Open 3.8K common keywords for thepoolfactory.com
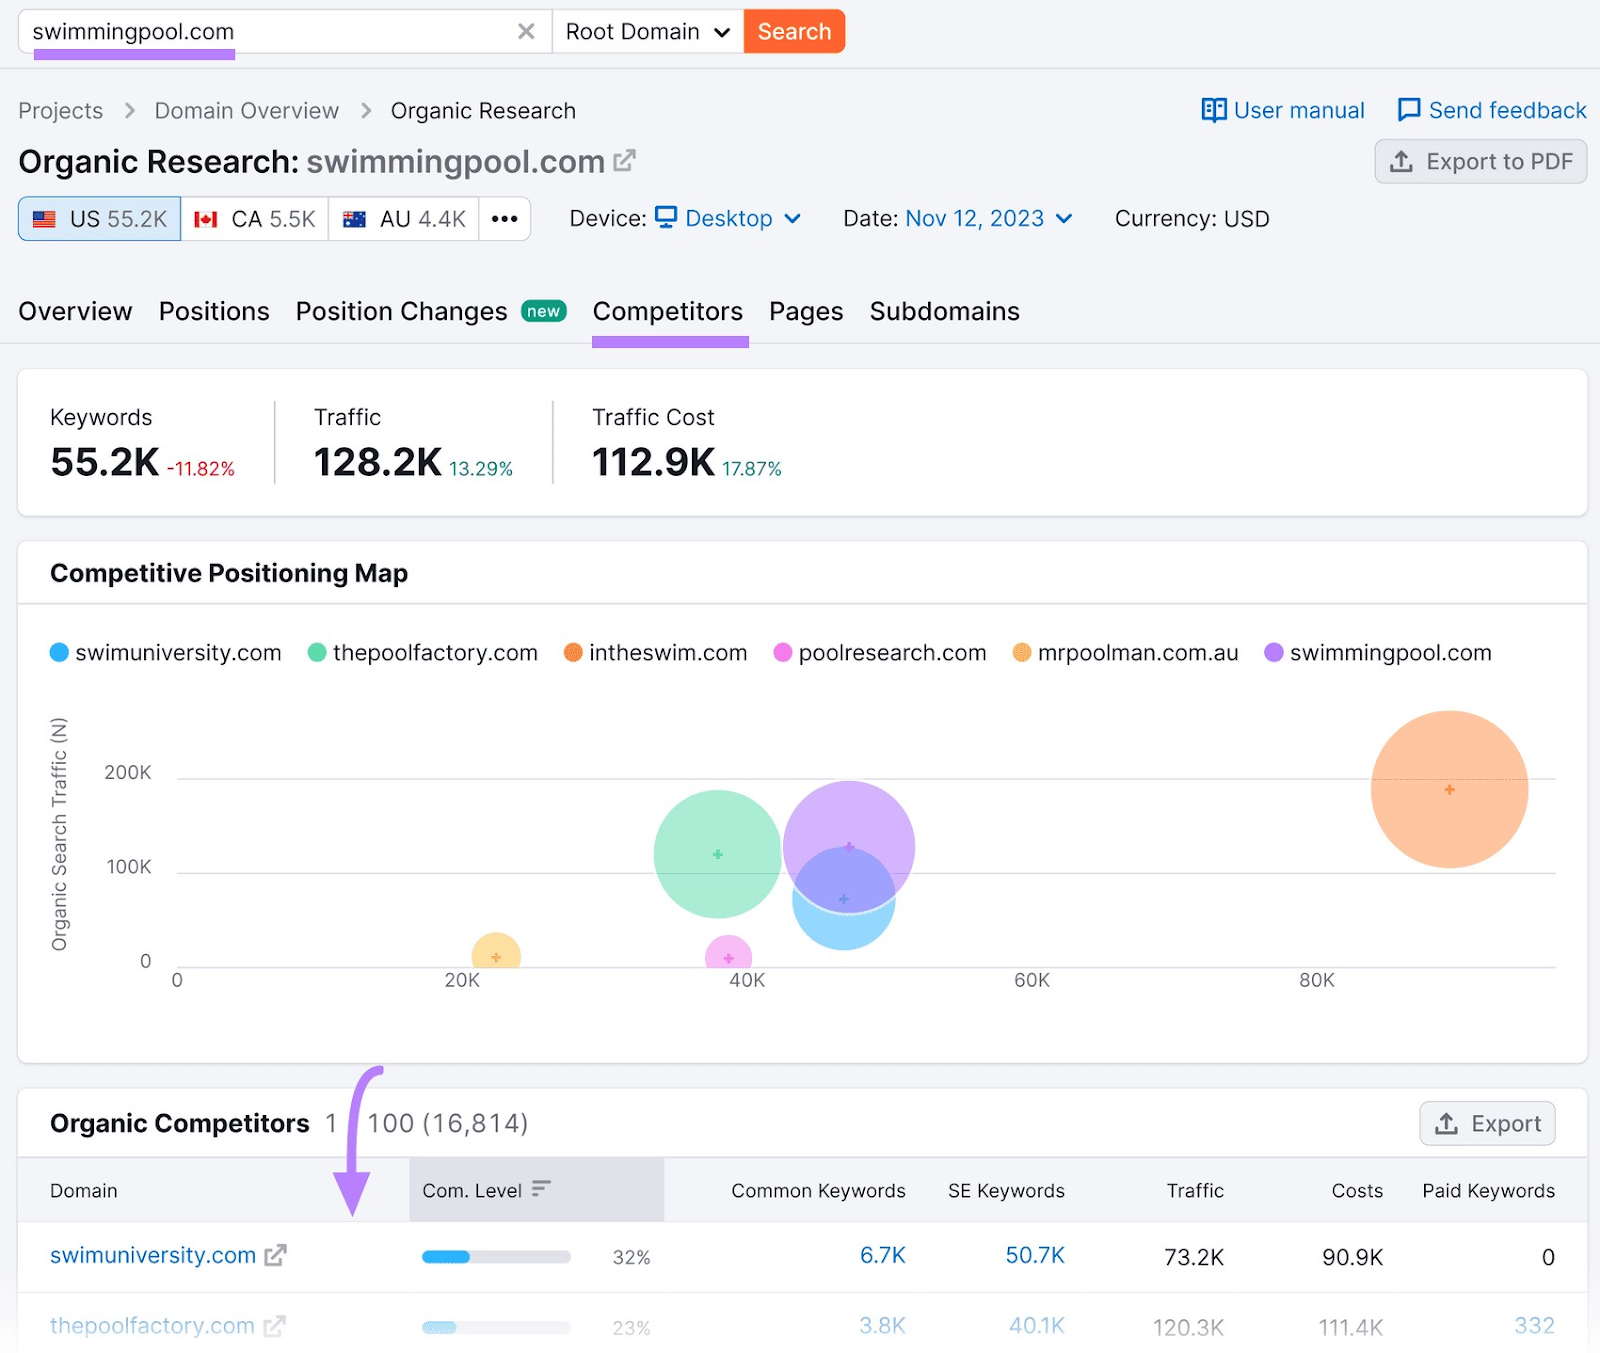Image resolution: width=1600 pixels, height=1353 pixels. [882, 1326]
